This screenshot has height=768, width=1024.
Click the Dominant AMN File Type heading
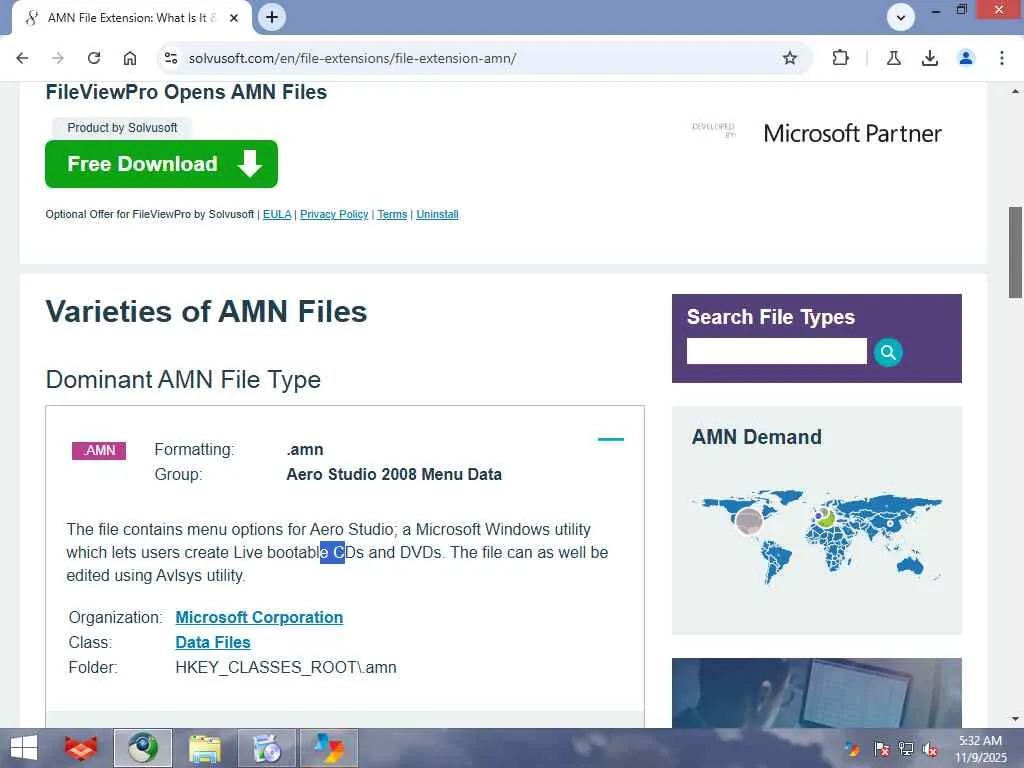(183, 379)
